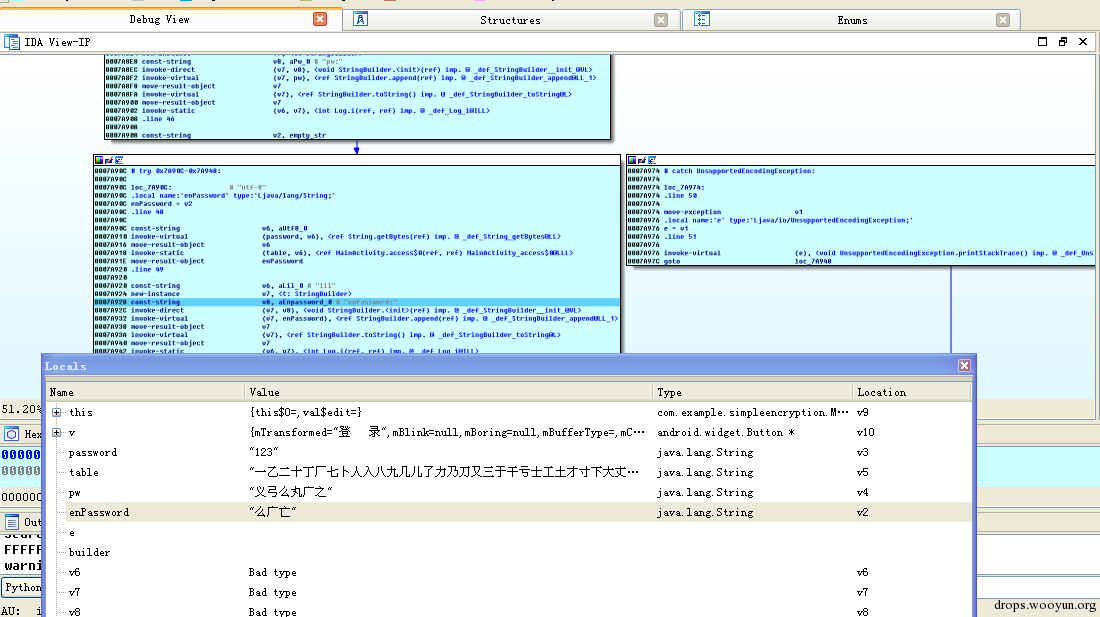The image size is (1100, 617).
Task: Click the Output window panel icon
Action: click(x=12, y=522)
